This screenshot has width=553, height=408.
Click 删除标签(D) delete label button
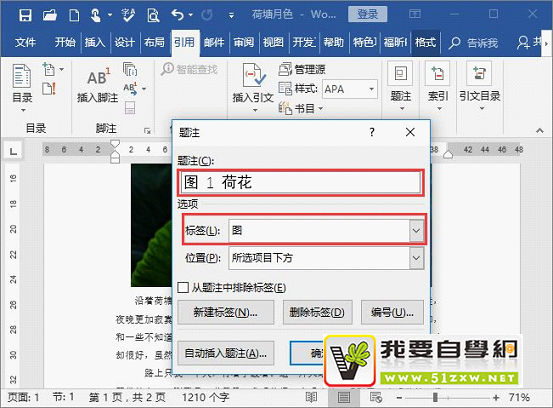tap(317, 312)
